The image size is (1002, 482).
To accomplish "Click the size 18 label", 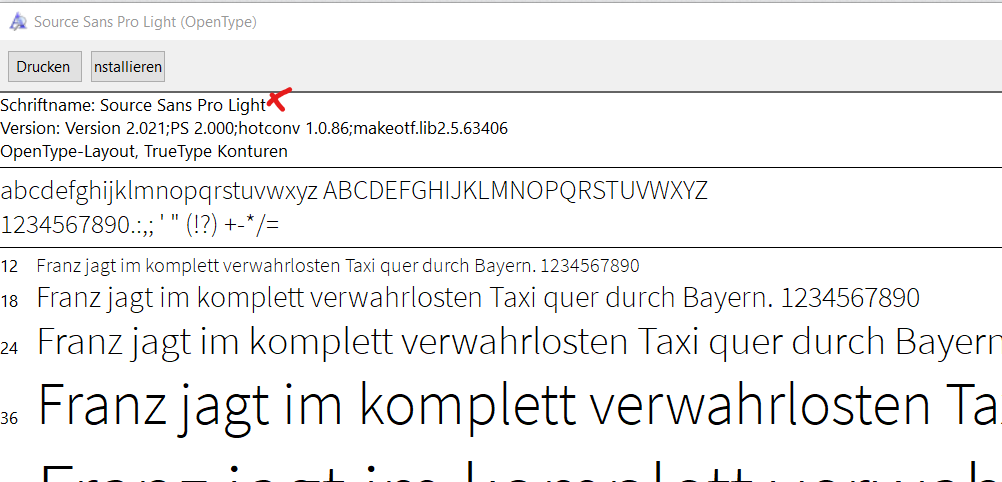I will pos(9,300).
